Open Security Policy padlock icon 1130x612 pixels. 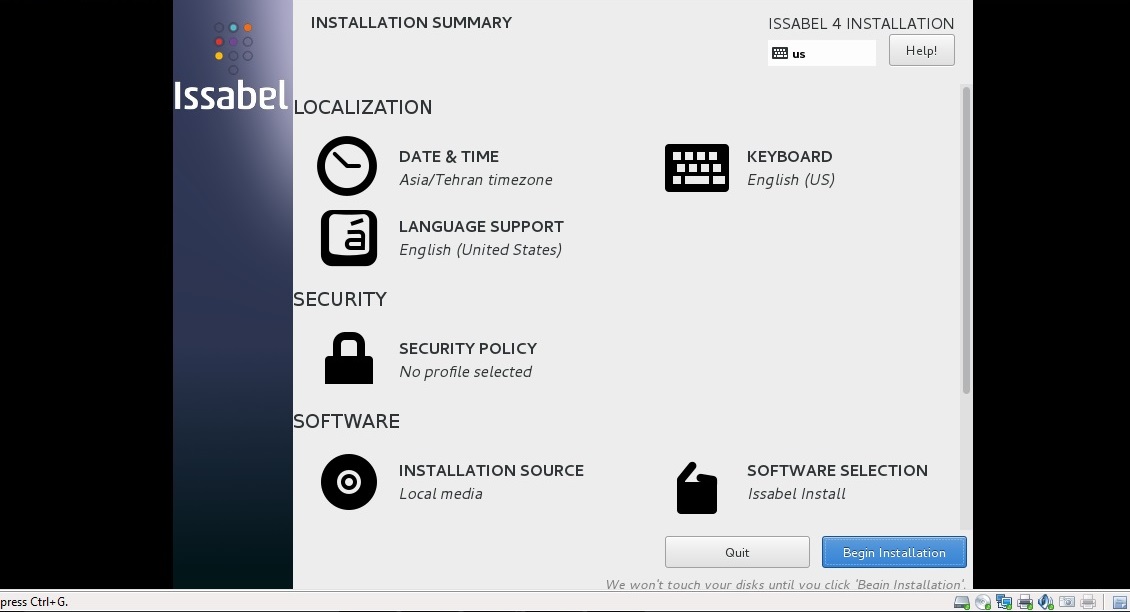pos(349,358)
